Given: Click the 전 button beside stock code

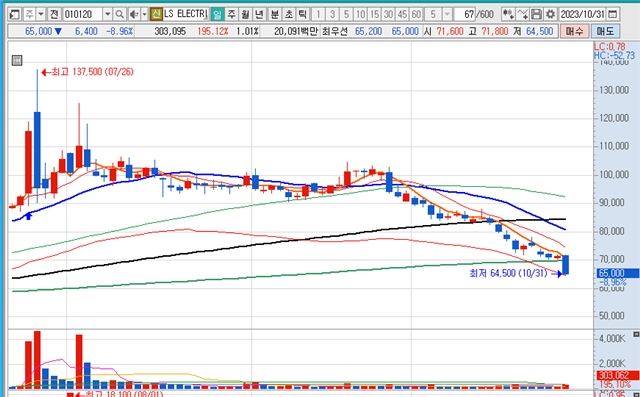Looking at the screenshot, I should coord(54,15).
